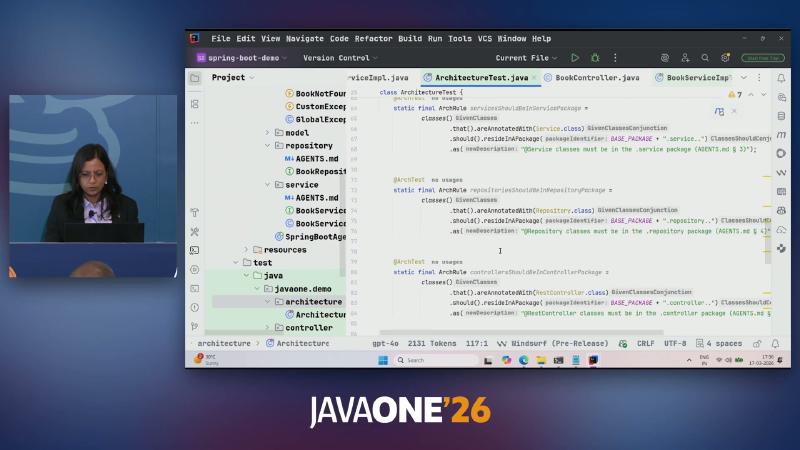The height and width of the screenshot is (450, 800).
Task: Toggle the read-only lock in the status bar
Action: pyautogui.click(x=757, y=344)
